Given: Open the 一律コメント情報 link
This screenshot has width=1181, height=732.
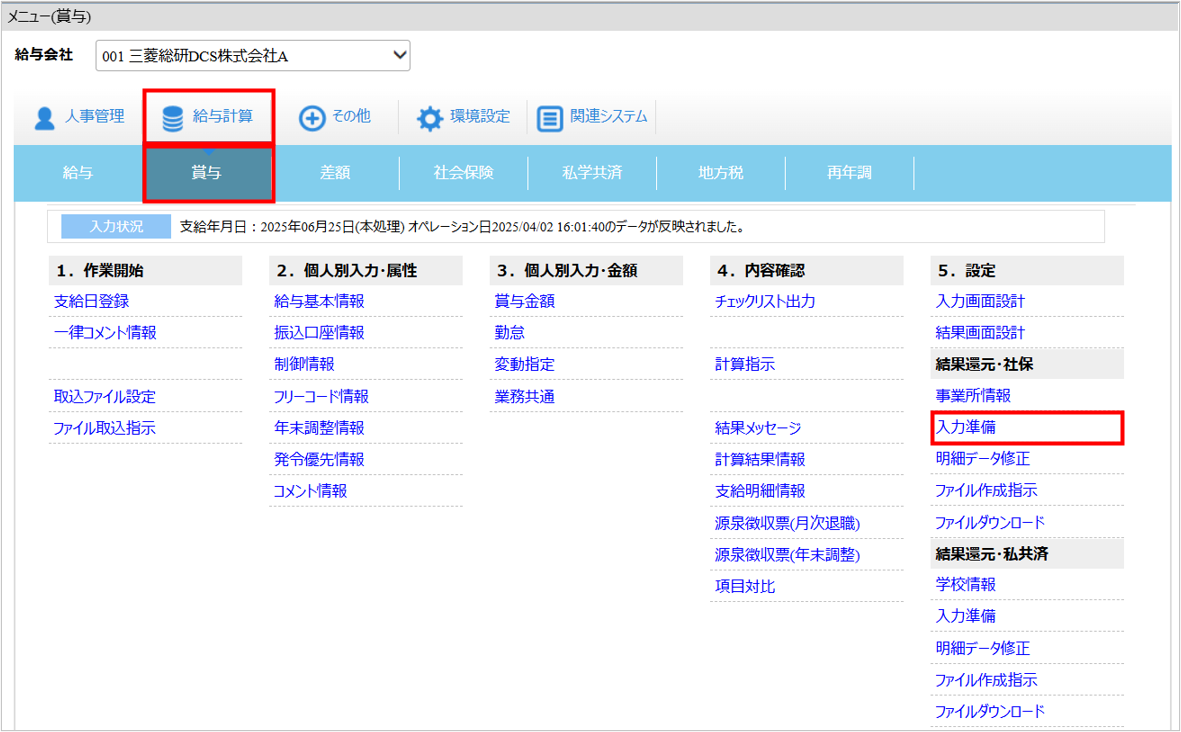Looking at the screenshot, I should pyautogui.click(x=105, y=333).
